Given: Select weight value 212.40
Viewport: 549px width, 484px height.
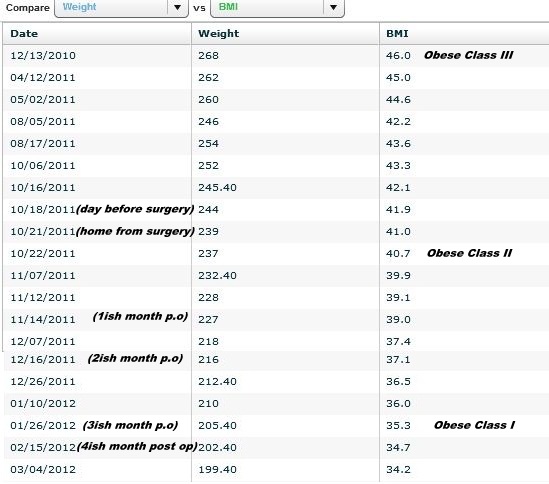Looking at the screenshot, I should 217,382.
